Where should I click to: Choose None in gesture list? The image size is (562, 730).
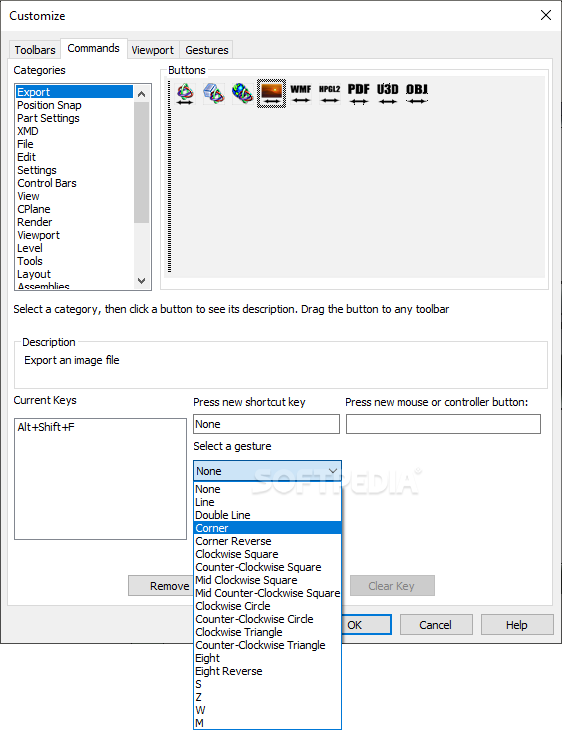(267, 489)
